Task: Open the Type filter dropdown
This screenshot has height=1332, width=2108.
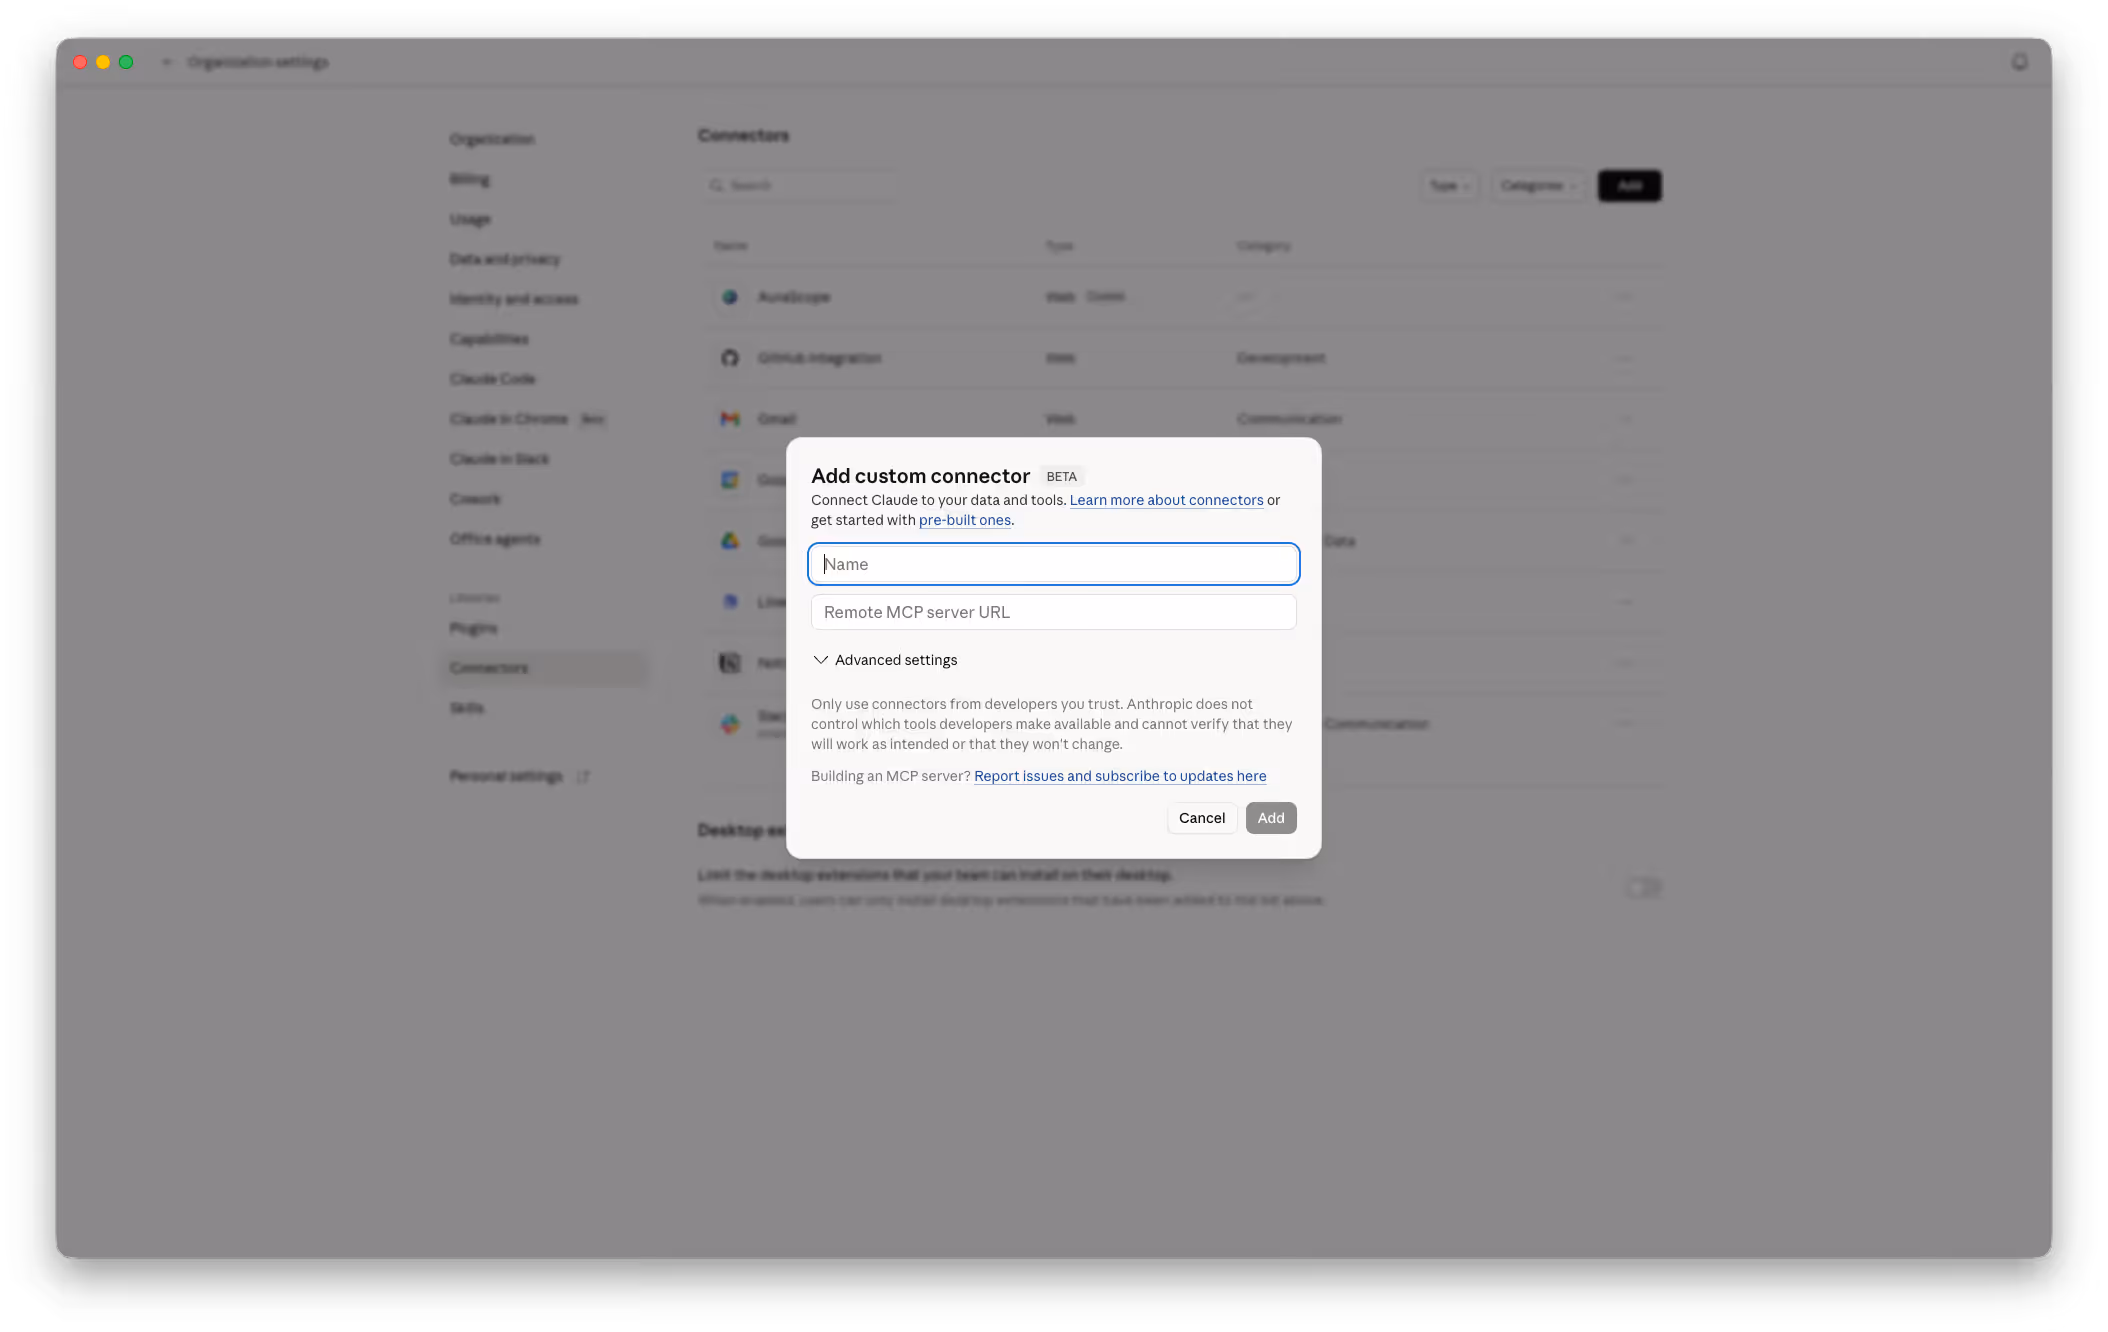Action: [1449, 186]
